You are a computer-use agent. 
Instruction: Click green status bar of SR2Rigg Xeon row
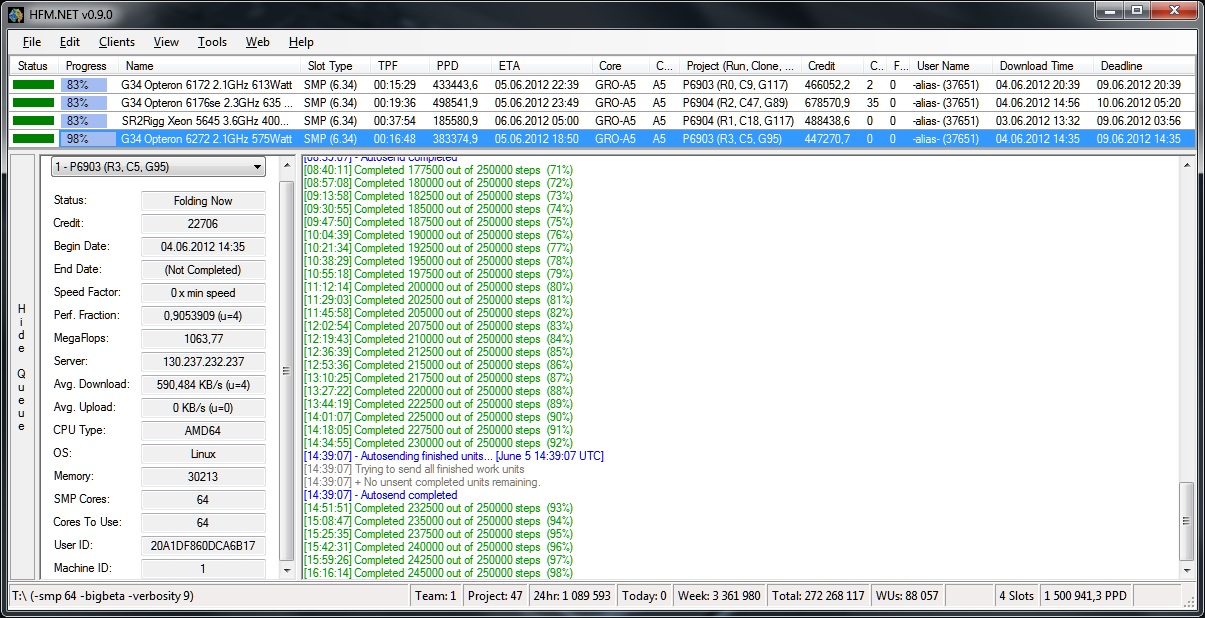coord(33,120)
